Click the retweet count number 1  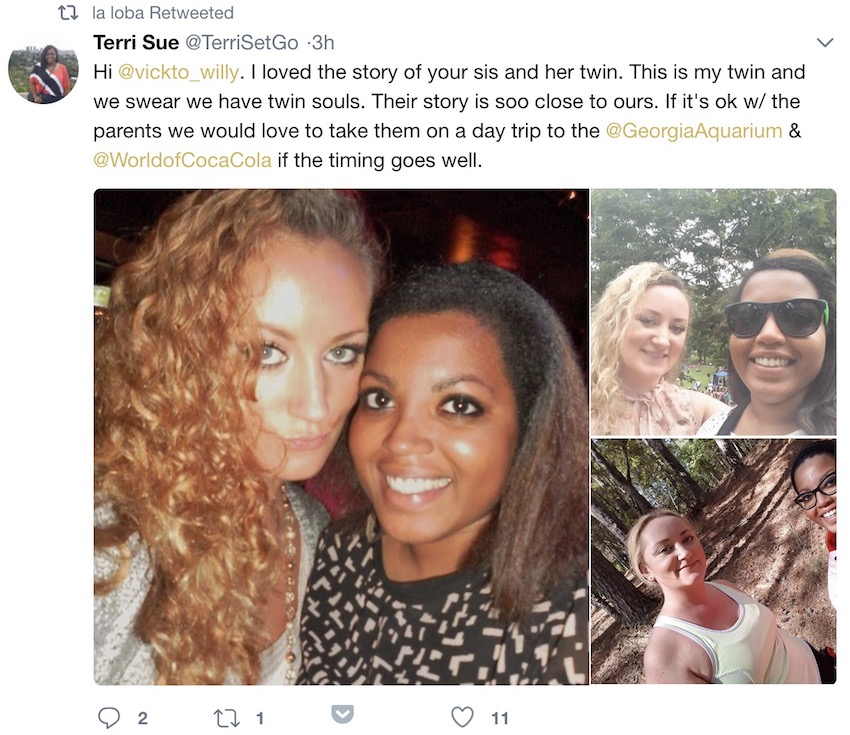(x=260, y=718)
